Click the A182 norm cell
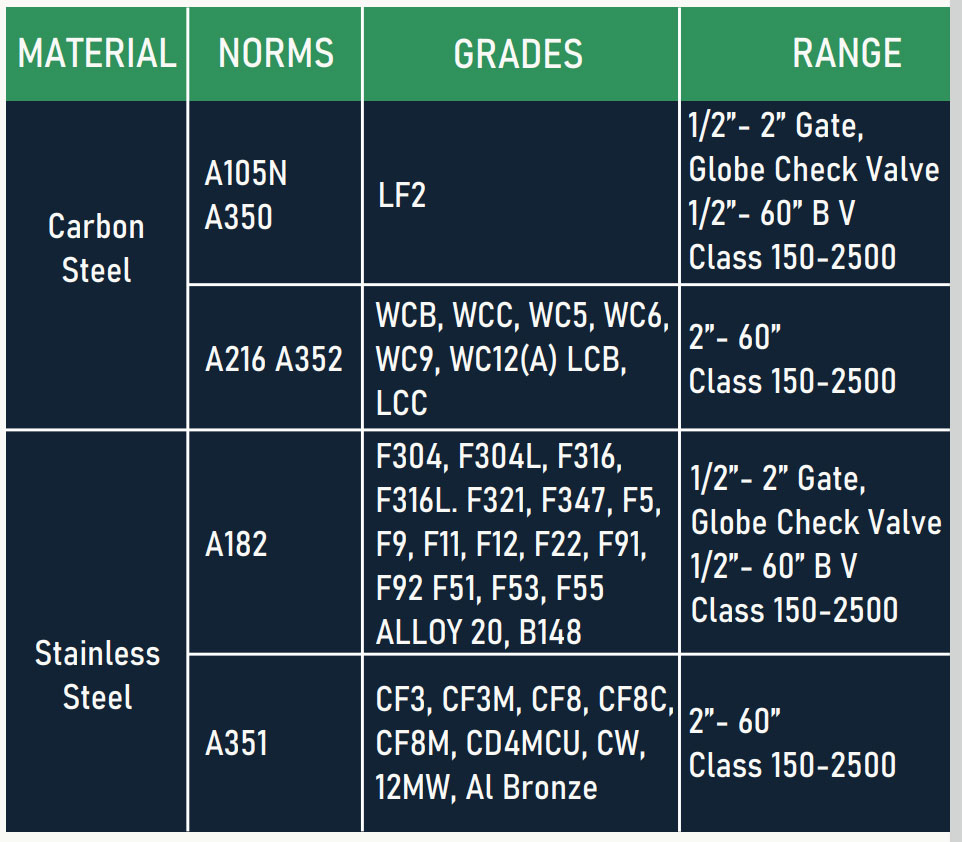Screen dimensions: 962x842 pos(236,544)
